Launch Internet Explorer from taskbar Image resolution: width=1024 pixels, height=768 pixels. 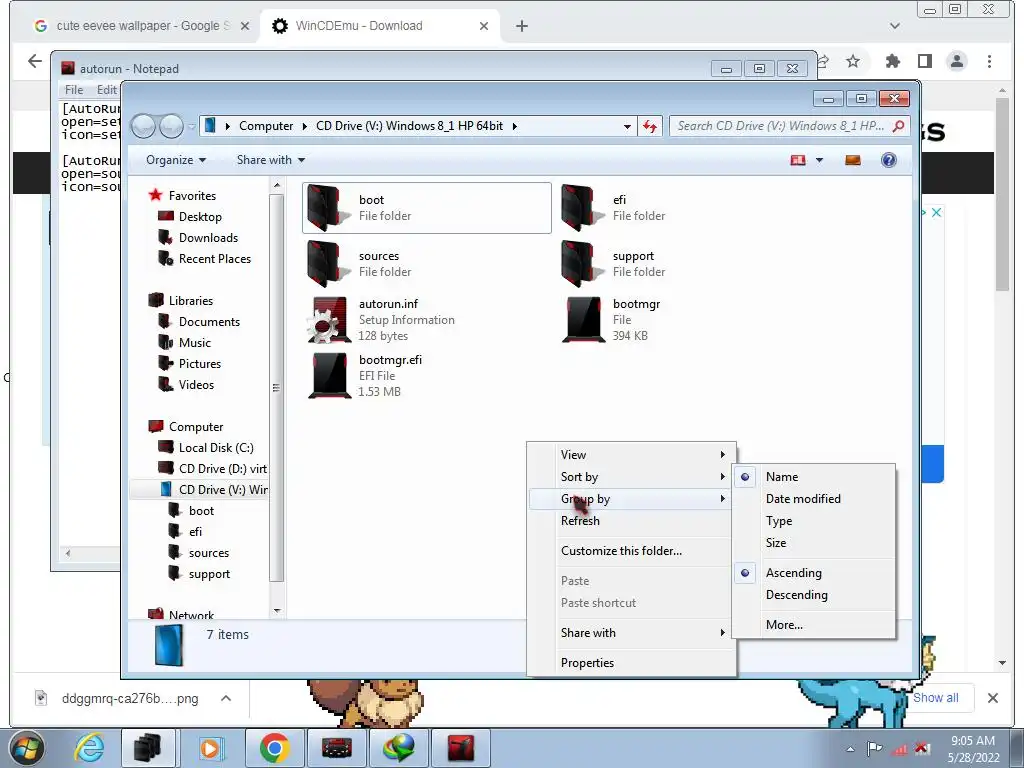(89, 748)
